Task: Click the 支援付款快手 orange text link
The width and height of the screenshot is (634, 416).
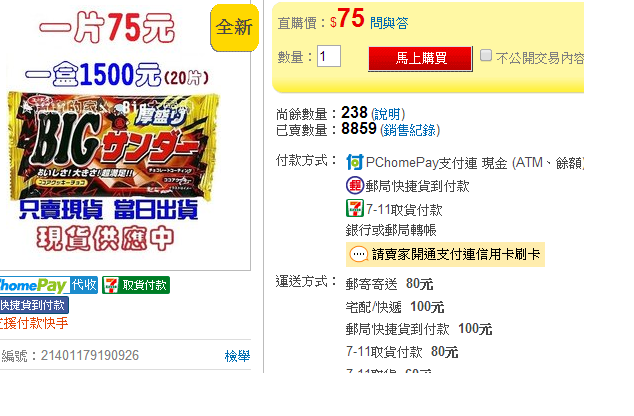Action: [x=34, y=323]
